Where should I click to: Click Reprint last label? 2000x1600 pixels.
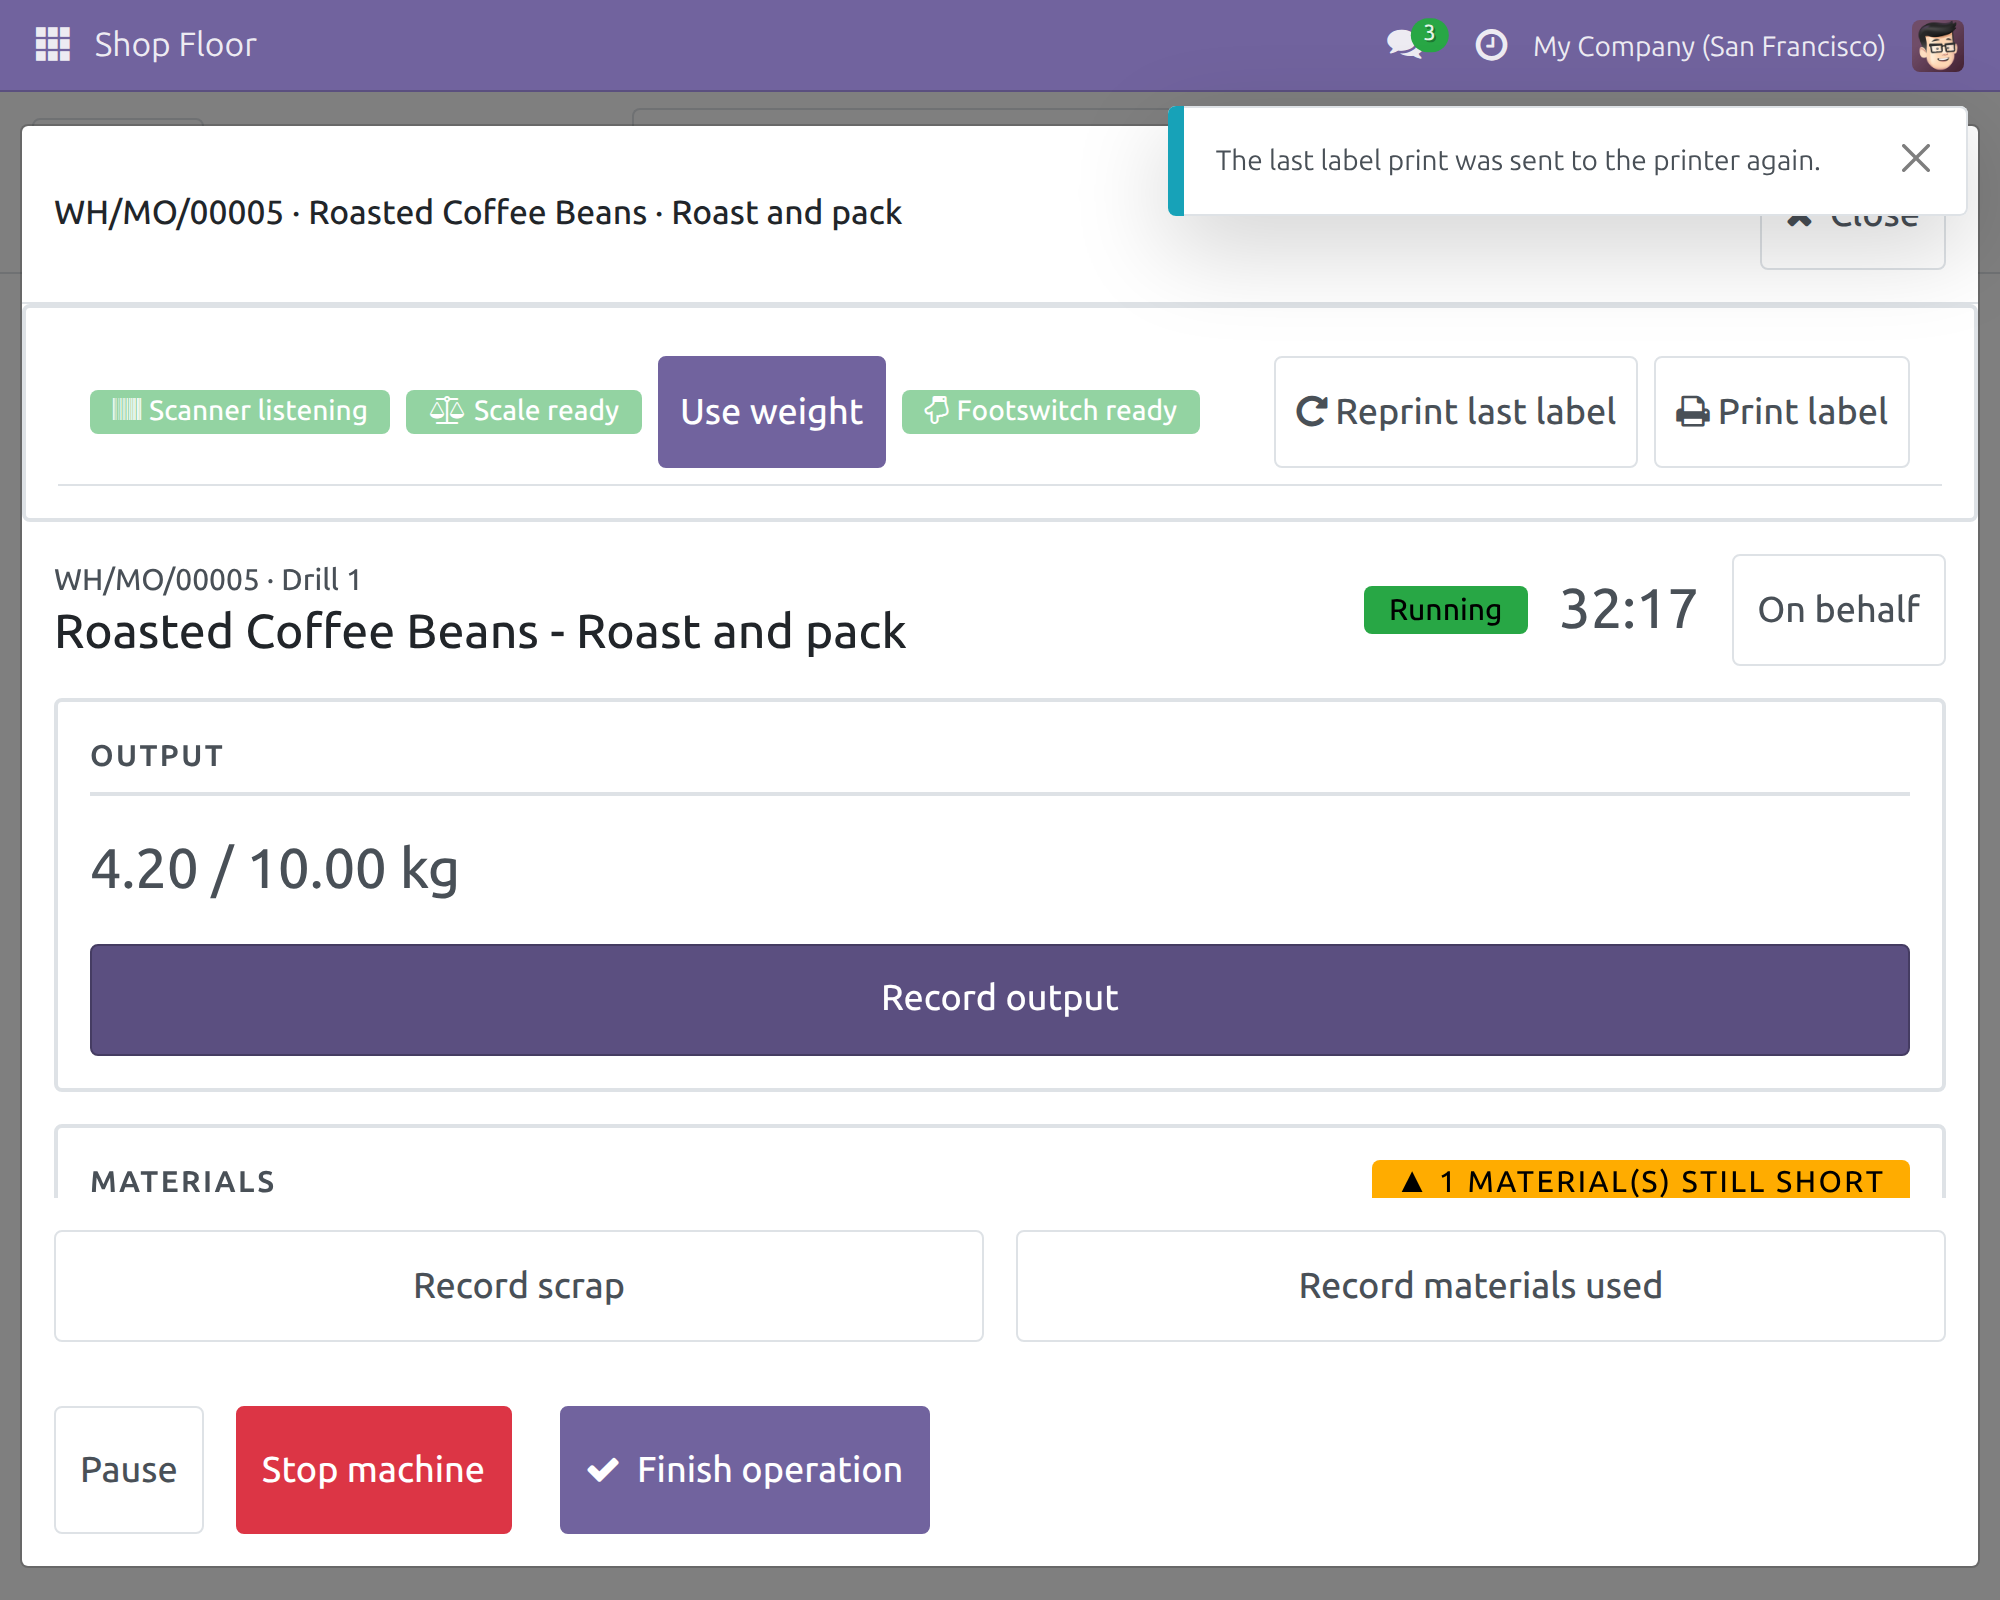point(1456,412)
